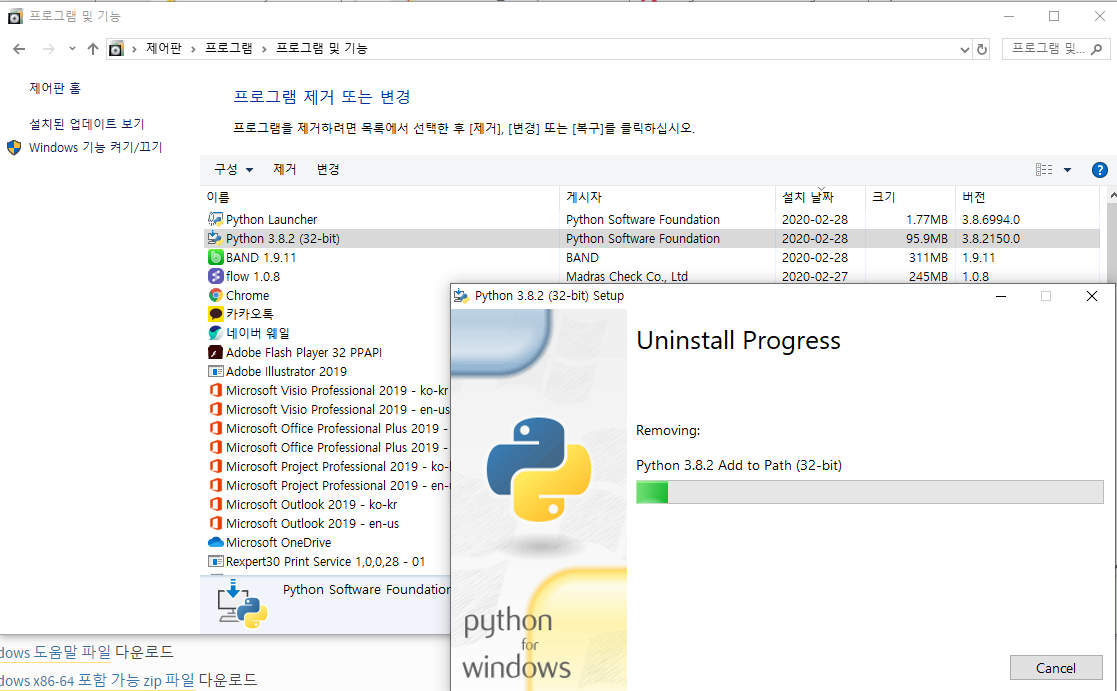
Task: Expand the address bar history dropdown
Action: pyautogui.click(x=965, y=49)
